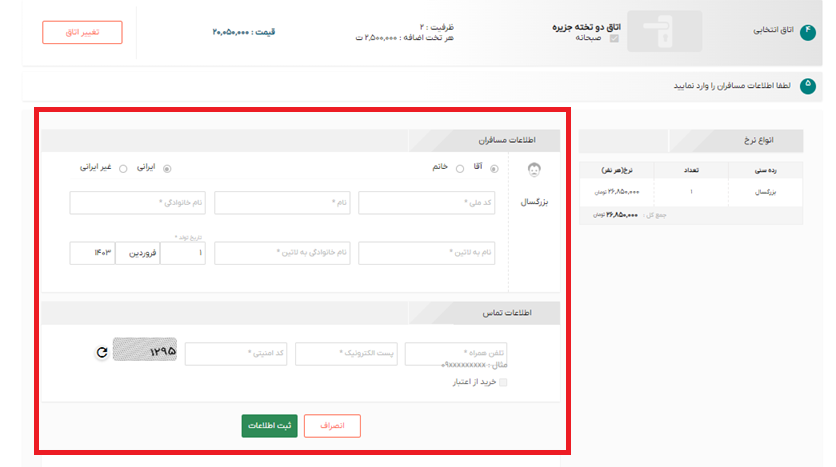Click the کد امنیتی security code field

[236, 354]
